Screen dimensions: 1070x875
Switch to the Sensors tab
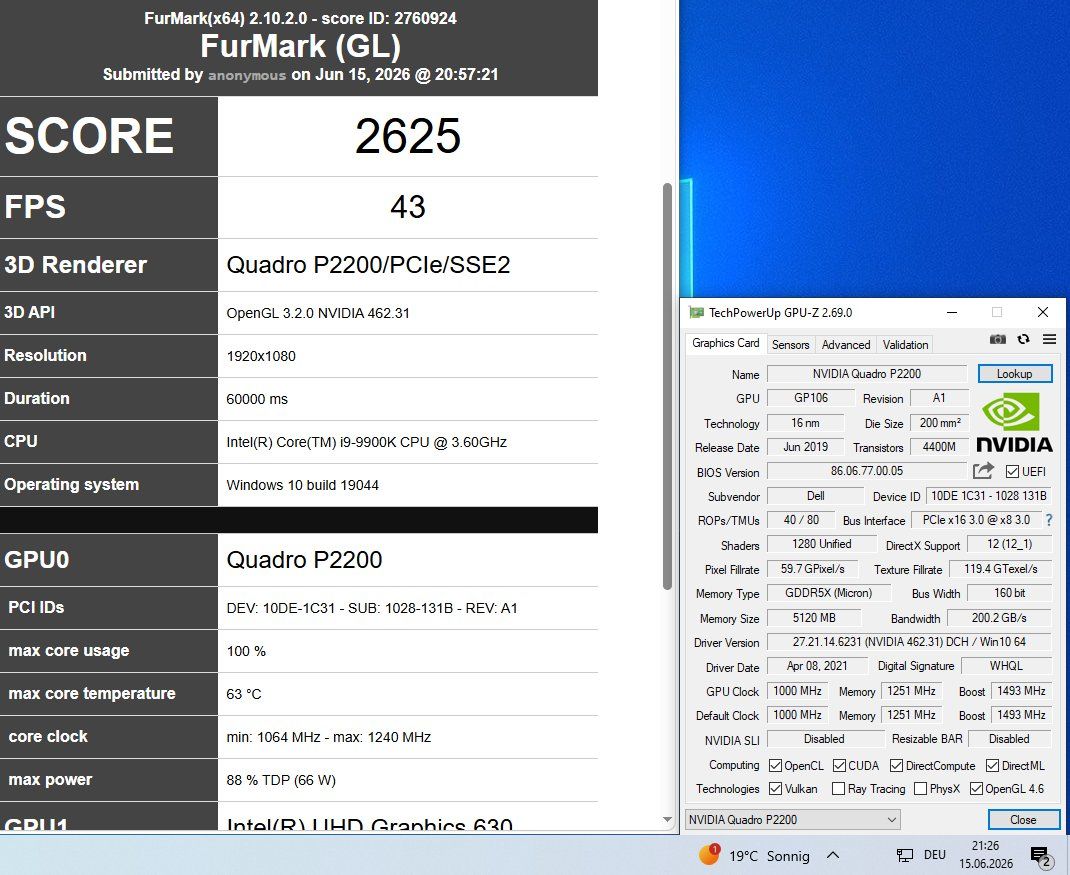pyautogui.click(x=790, y=345)
